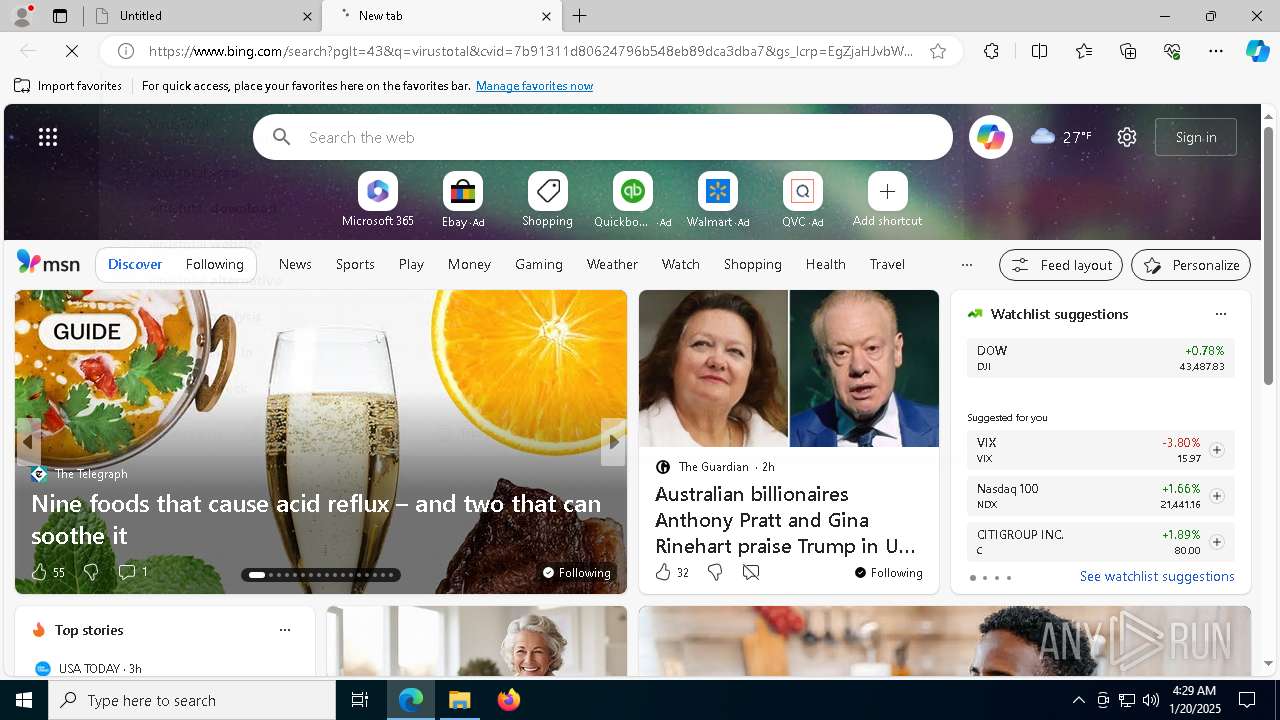Dislike the Australian billionaires article
The height and width of the screenshot is (720, 1280).
(x=715, y=573)
